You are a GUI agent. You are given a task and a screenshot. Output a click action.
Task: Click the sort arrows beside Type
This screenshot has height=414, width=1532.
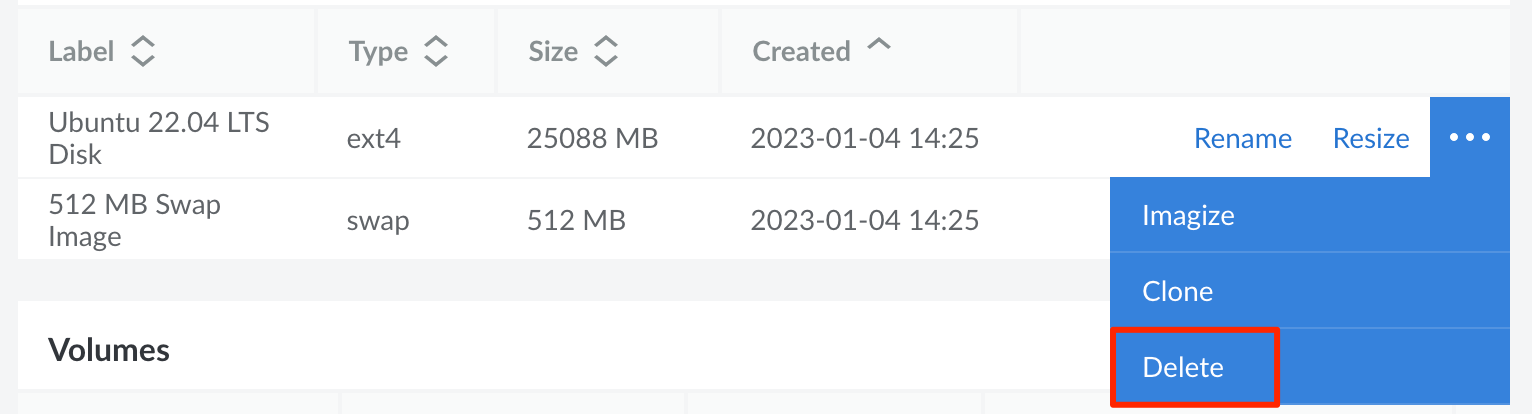tap(436, 51)
